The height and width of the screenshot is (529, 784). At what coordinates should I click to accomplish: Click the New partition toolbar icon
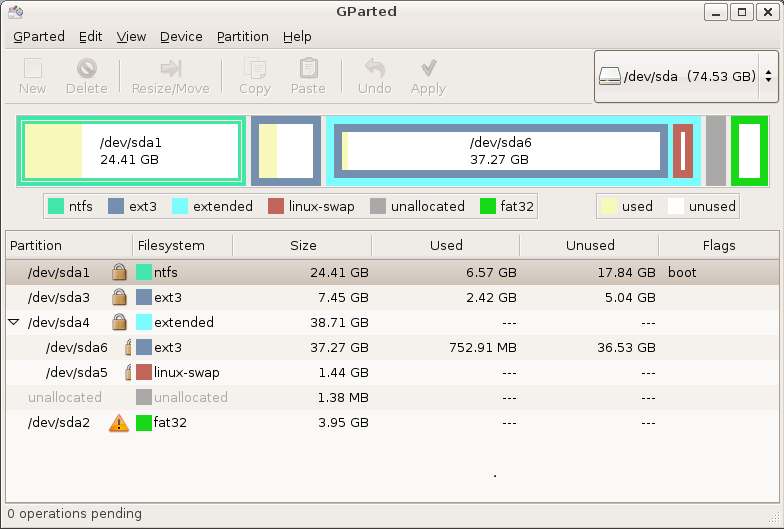click(x=33, y=68)
